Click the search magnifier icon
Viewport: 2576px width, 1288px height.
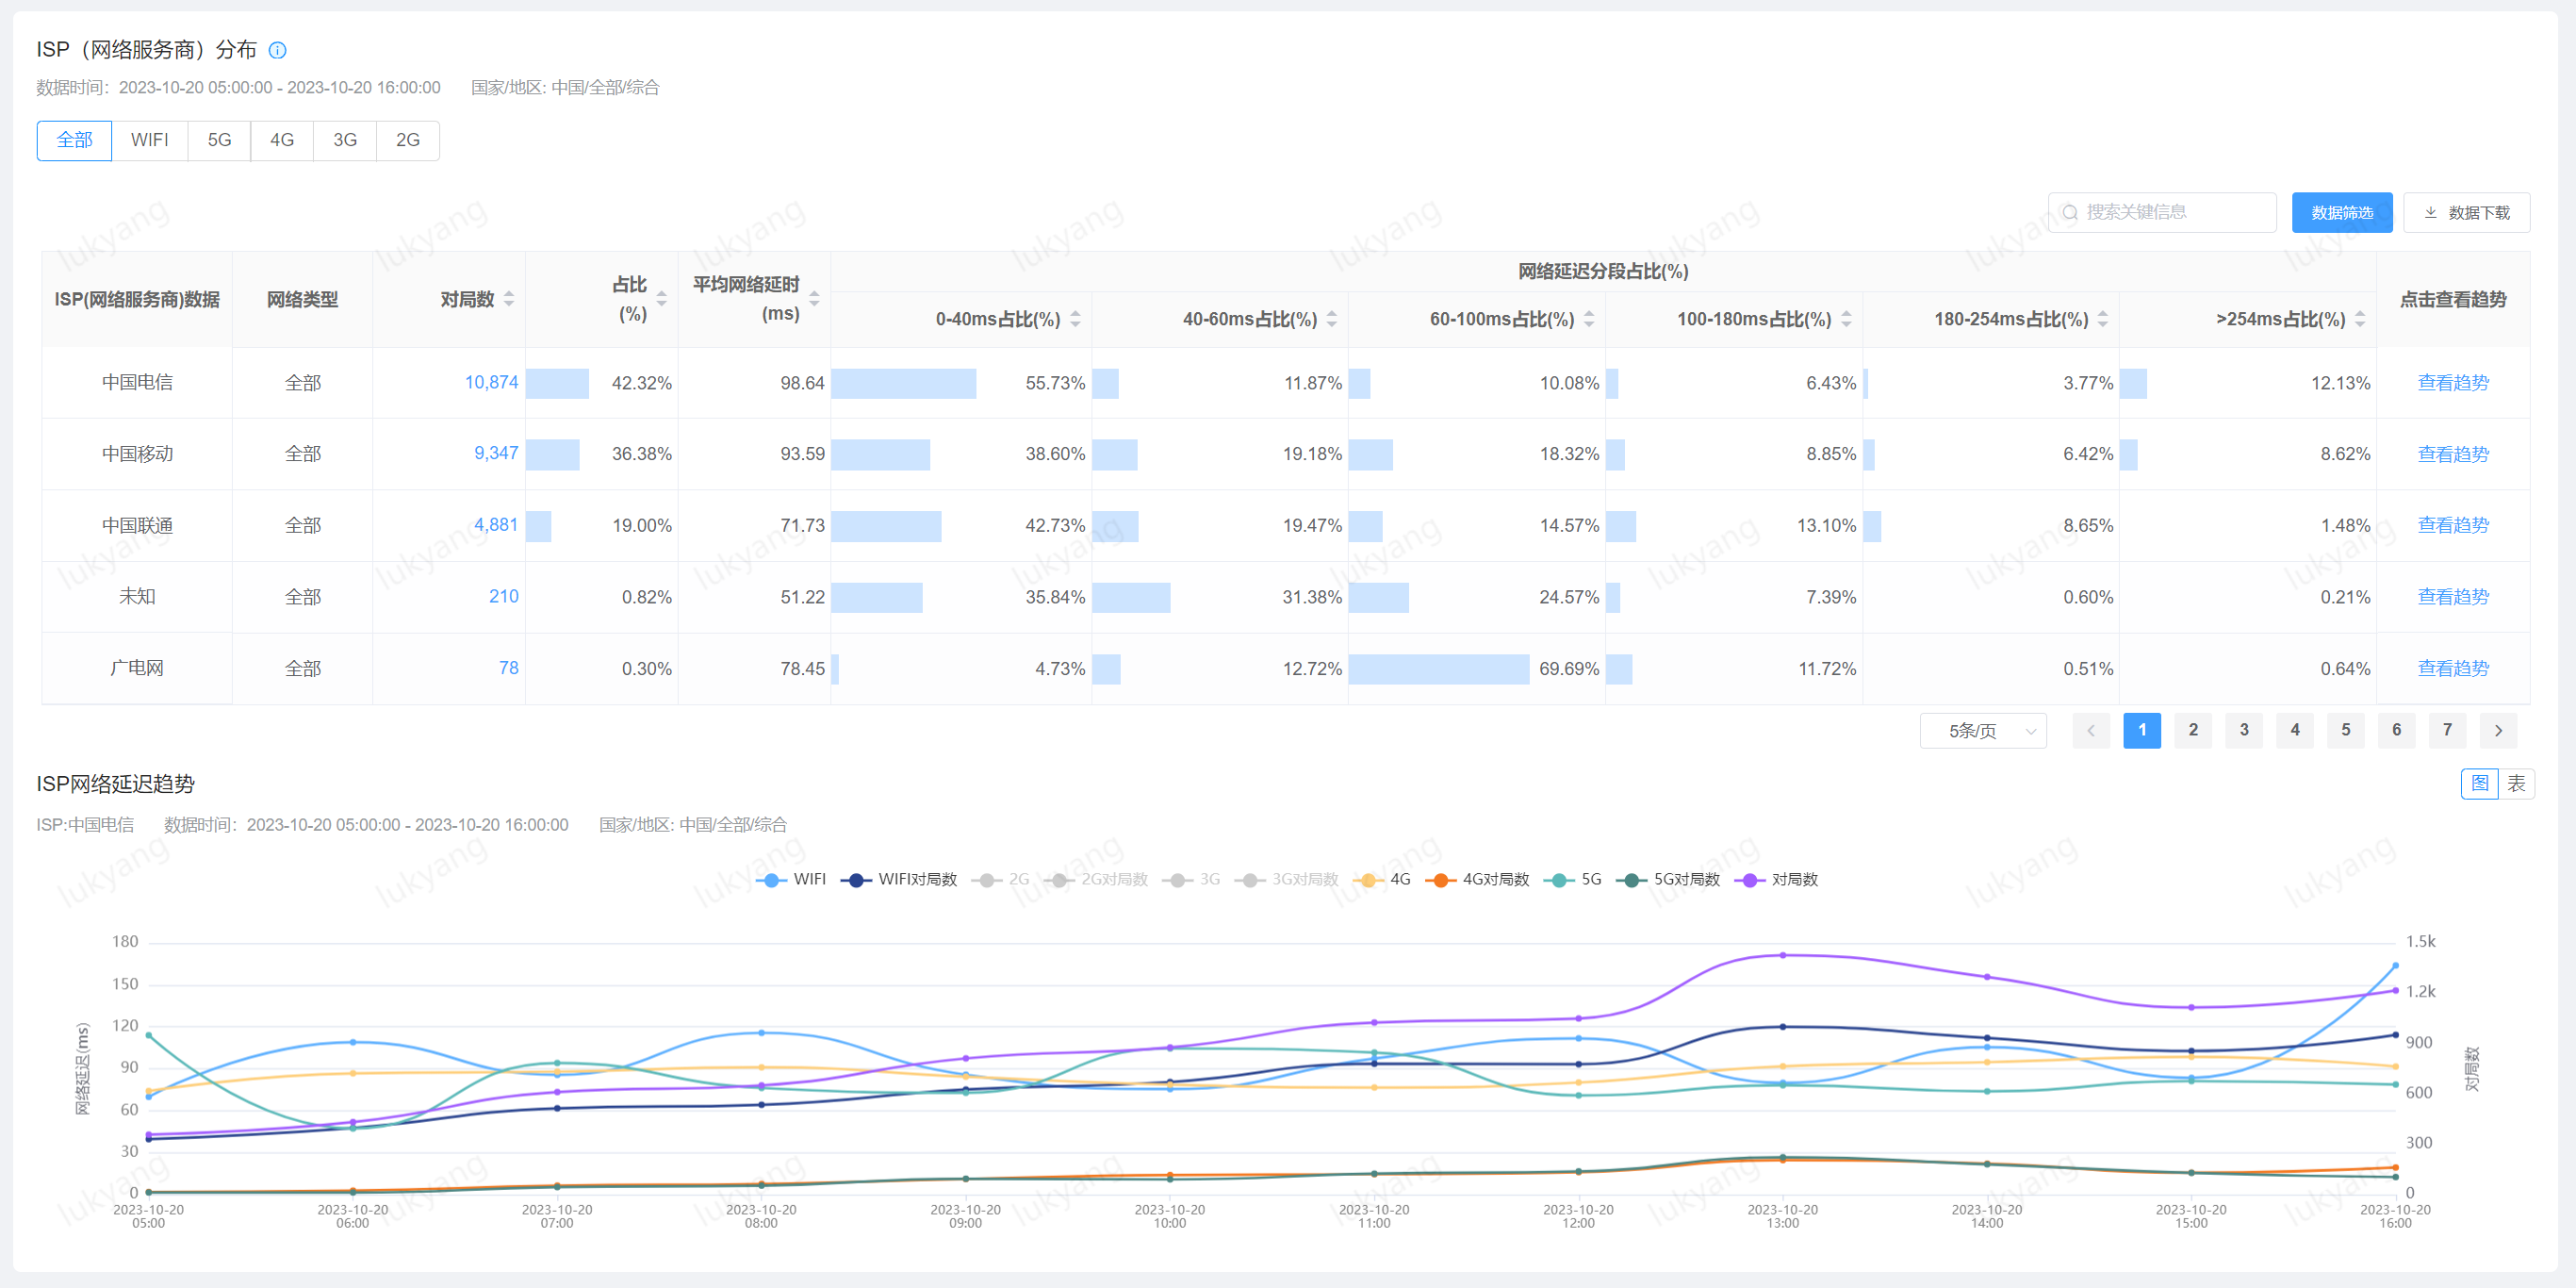[x=2070, y=212]
